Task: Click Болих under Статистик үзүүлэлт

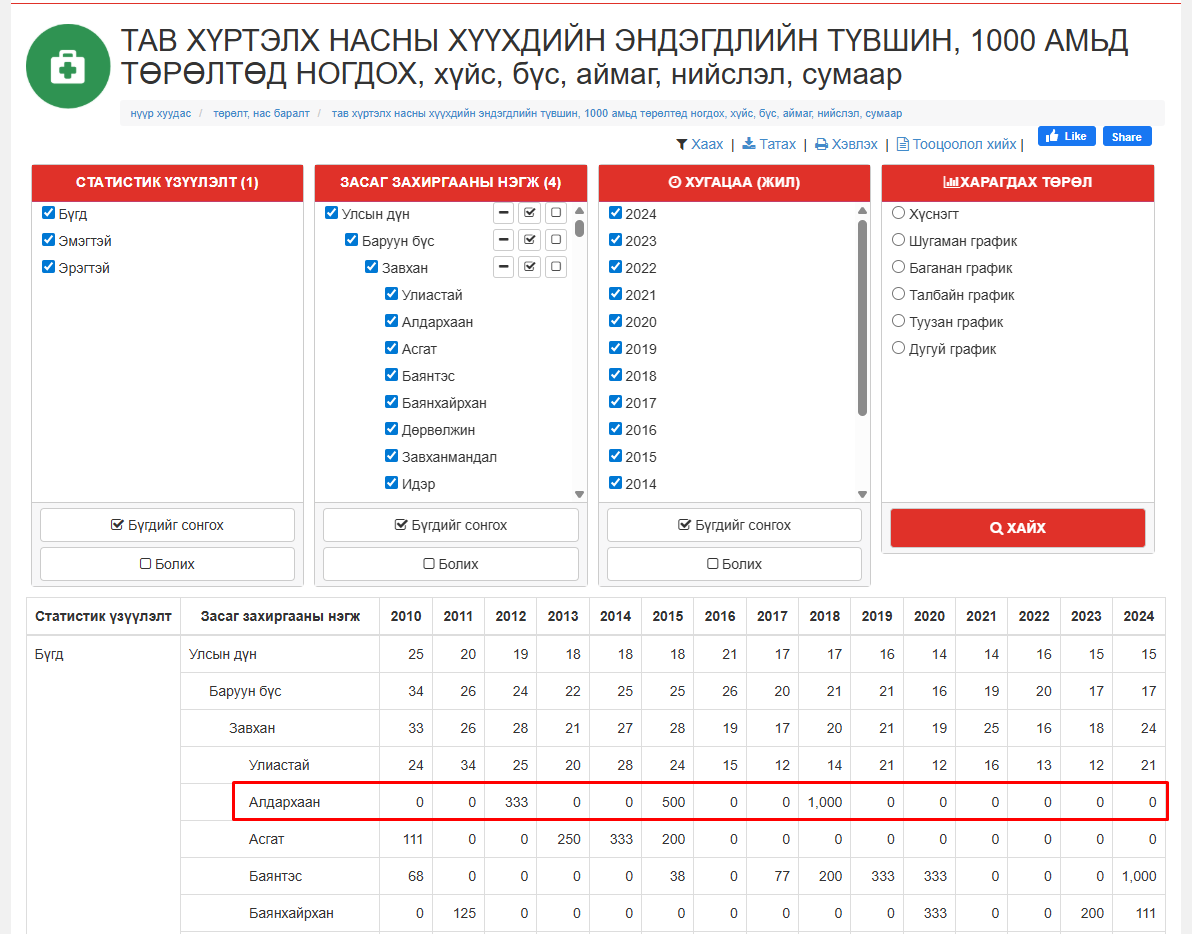Action: [x=167, y=564]
